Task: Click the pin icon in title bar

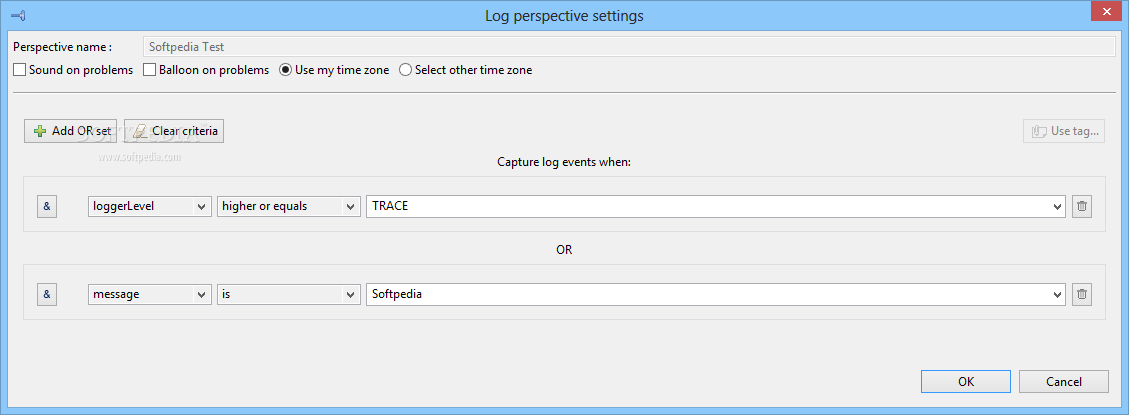Action: click(18, 14)
